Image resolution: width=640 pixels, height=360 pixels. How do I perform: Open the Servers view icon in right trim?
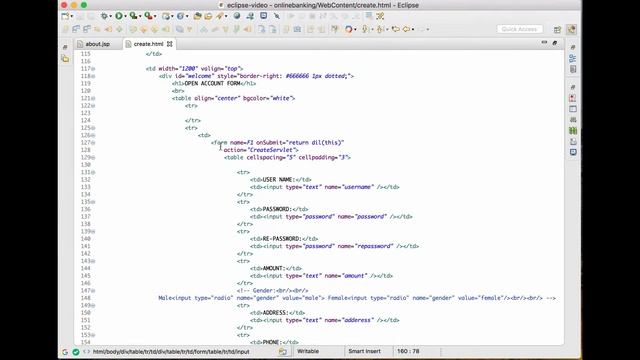click(x=573, y=120)
